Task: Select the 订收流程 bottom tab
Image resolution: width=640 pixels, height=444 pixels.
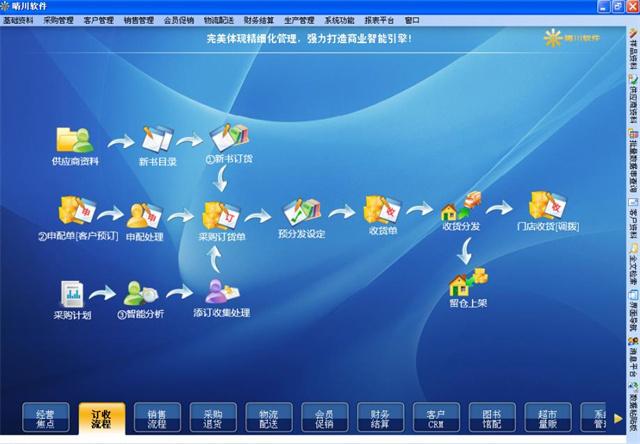Action: click(101, 418)
